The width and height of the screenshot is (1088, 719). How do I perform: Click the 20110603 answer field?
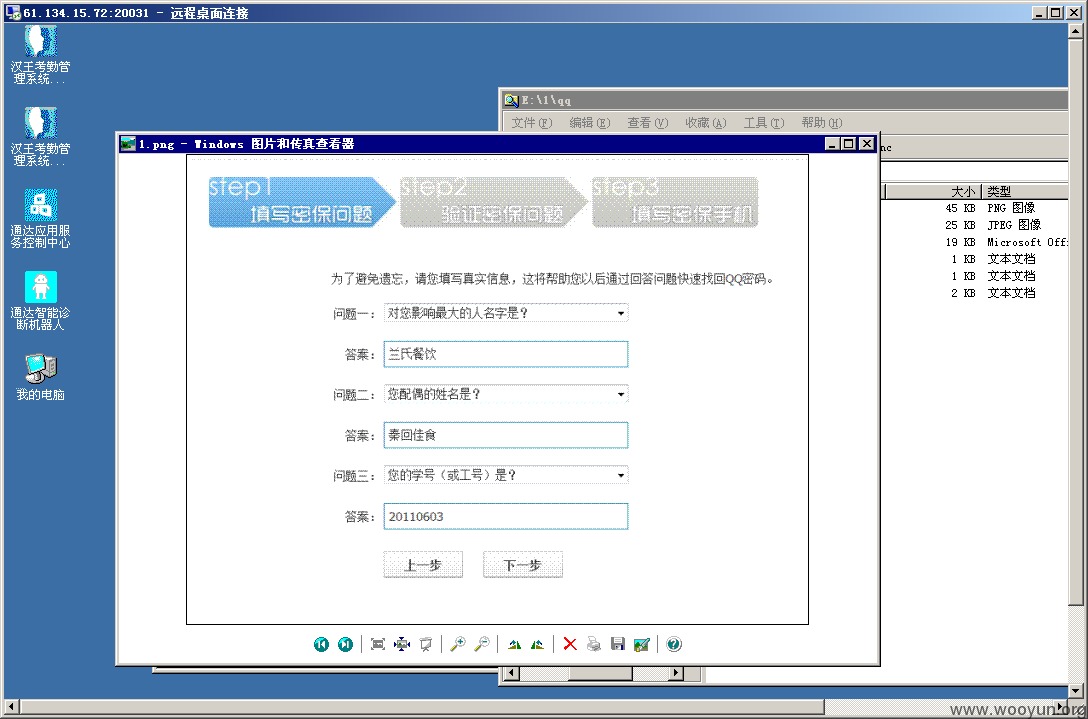pyautogui.click(x=506, y=516)
